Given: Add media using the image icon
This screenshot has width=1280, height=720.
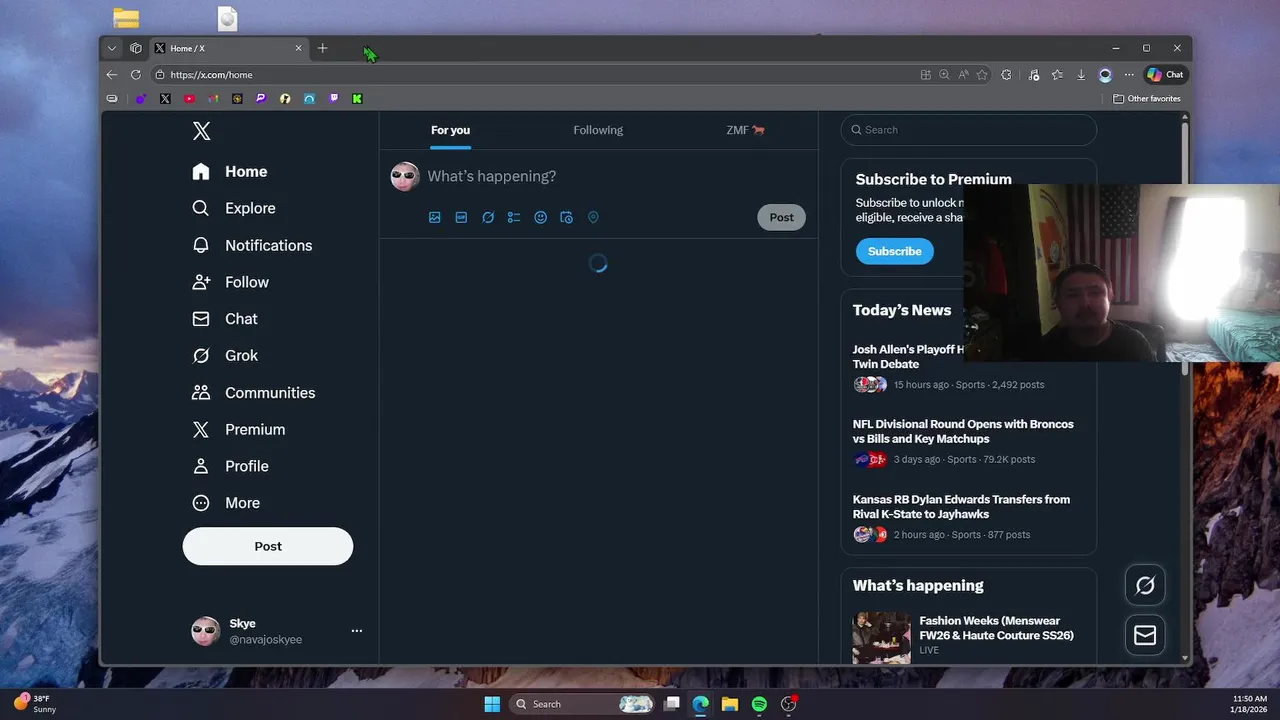Looking at the screenshot, I should (435, 217).
